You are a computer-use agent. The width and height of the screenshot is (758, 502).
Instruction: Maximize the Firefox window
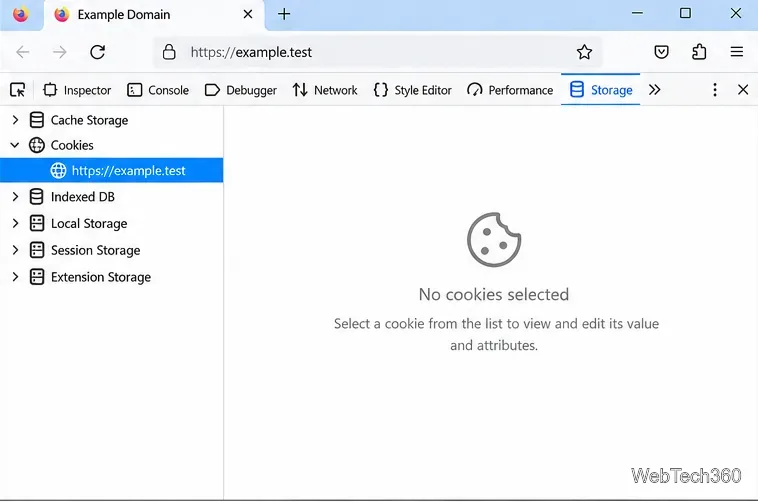click(x=685, y=13)
